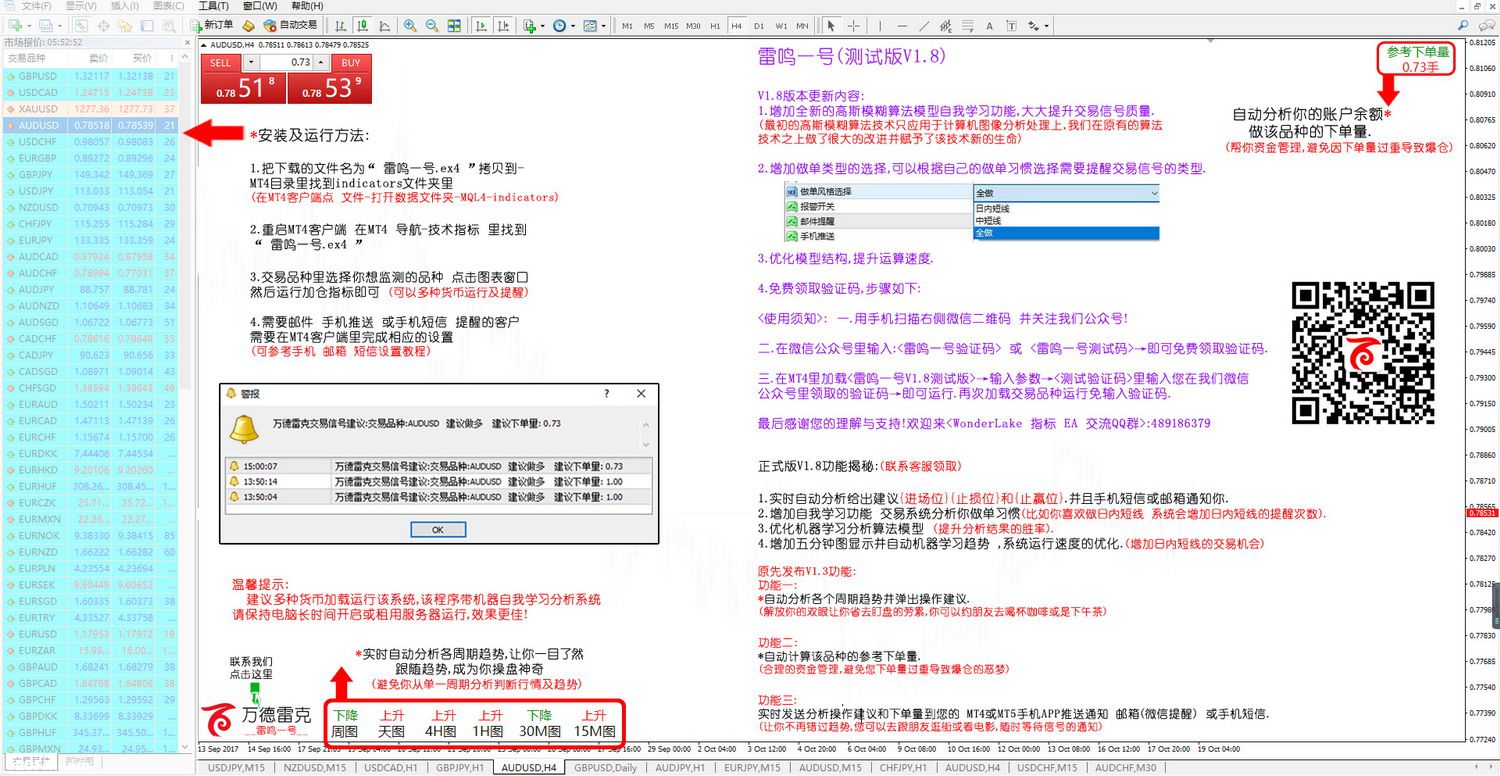Toggle chart auto scroll icon
Viewport: 1500px width, 776px height.
481,25
